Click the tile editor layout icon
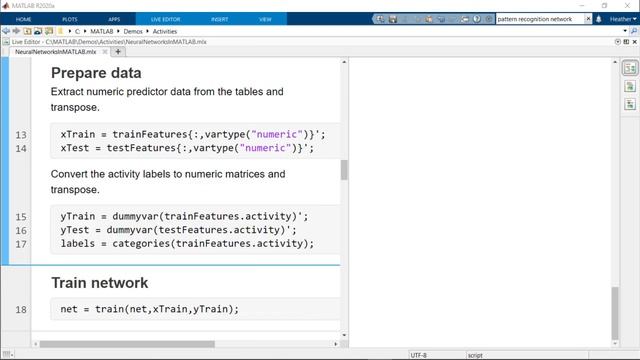The image size is (640, 360). pyautogui.click(x=626, y=42)
